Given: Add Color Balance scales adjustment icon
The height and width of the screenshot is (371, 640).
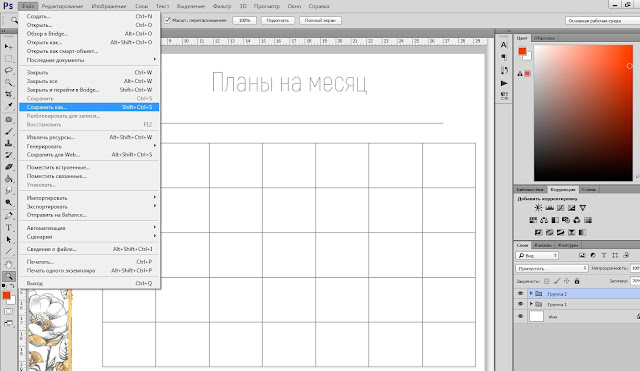Looking at the screenshot, I should [544, 220].
